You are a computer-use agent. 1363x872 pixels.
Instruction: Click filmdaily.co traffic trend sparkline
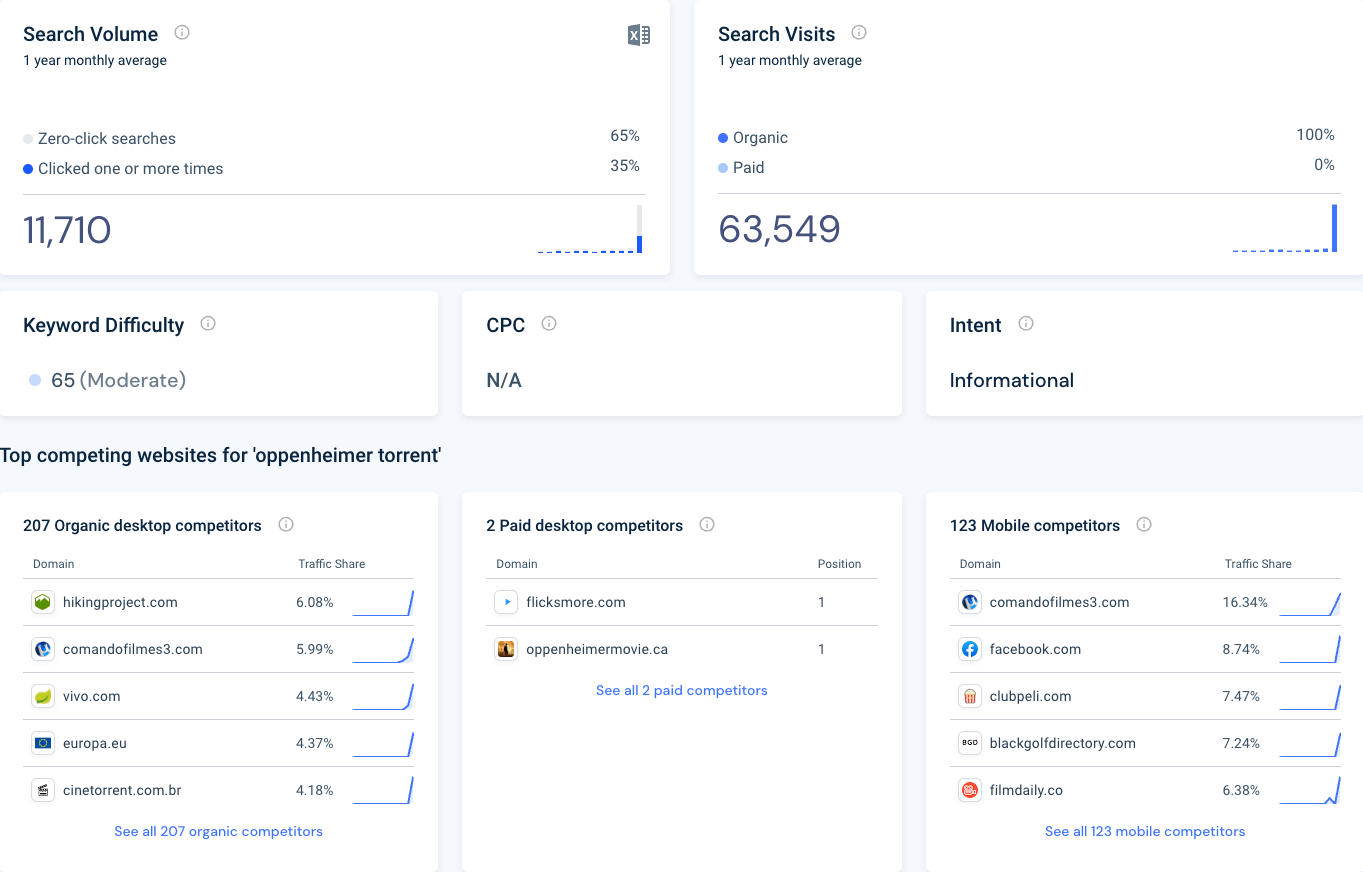coord(1310,790)
